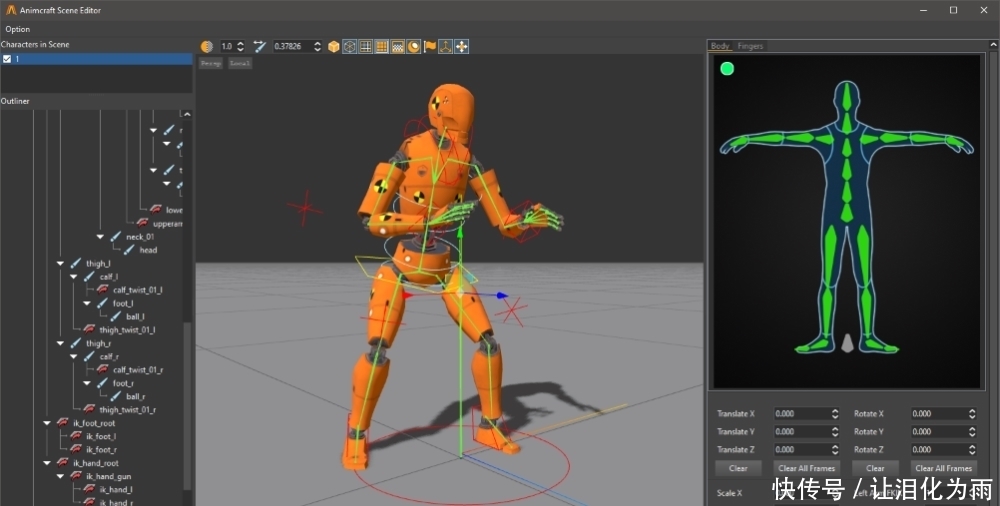Click the four-way move arrows icon
Viewport: 1000px width, 506px height.
coord(462,46)
